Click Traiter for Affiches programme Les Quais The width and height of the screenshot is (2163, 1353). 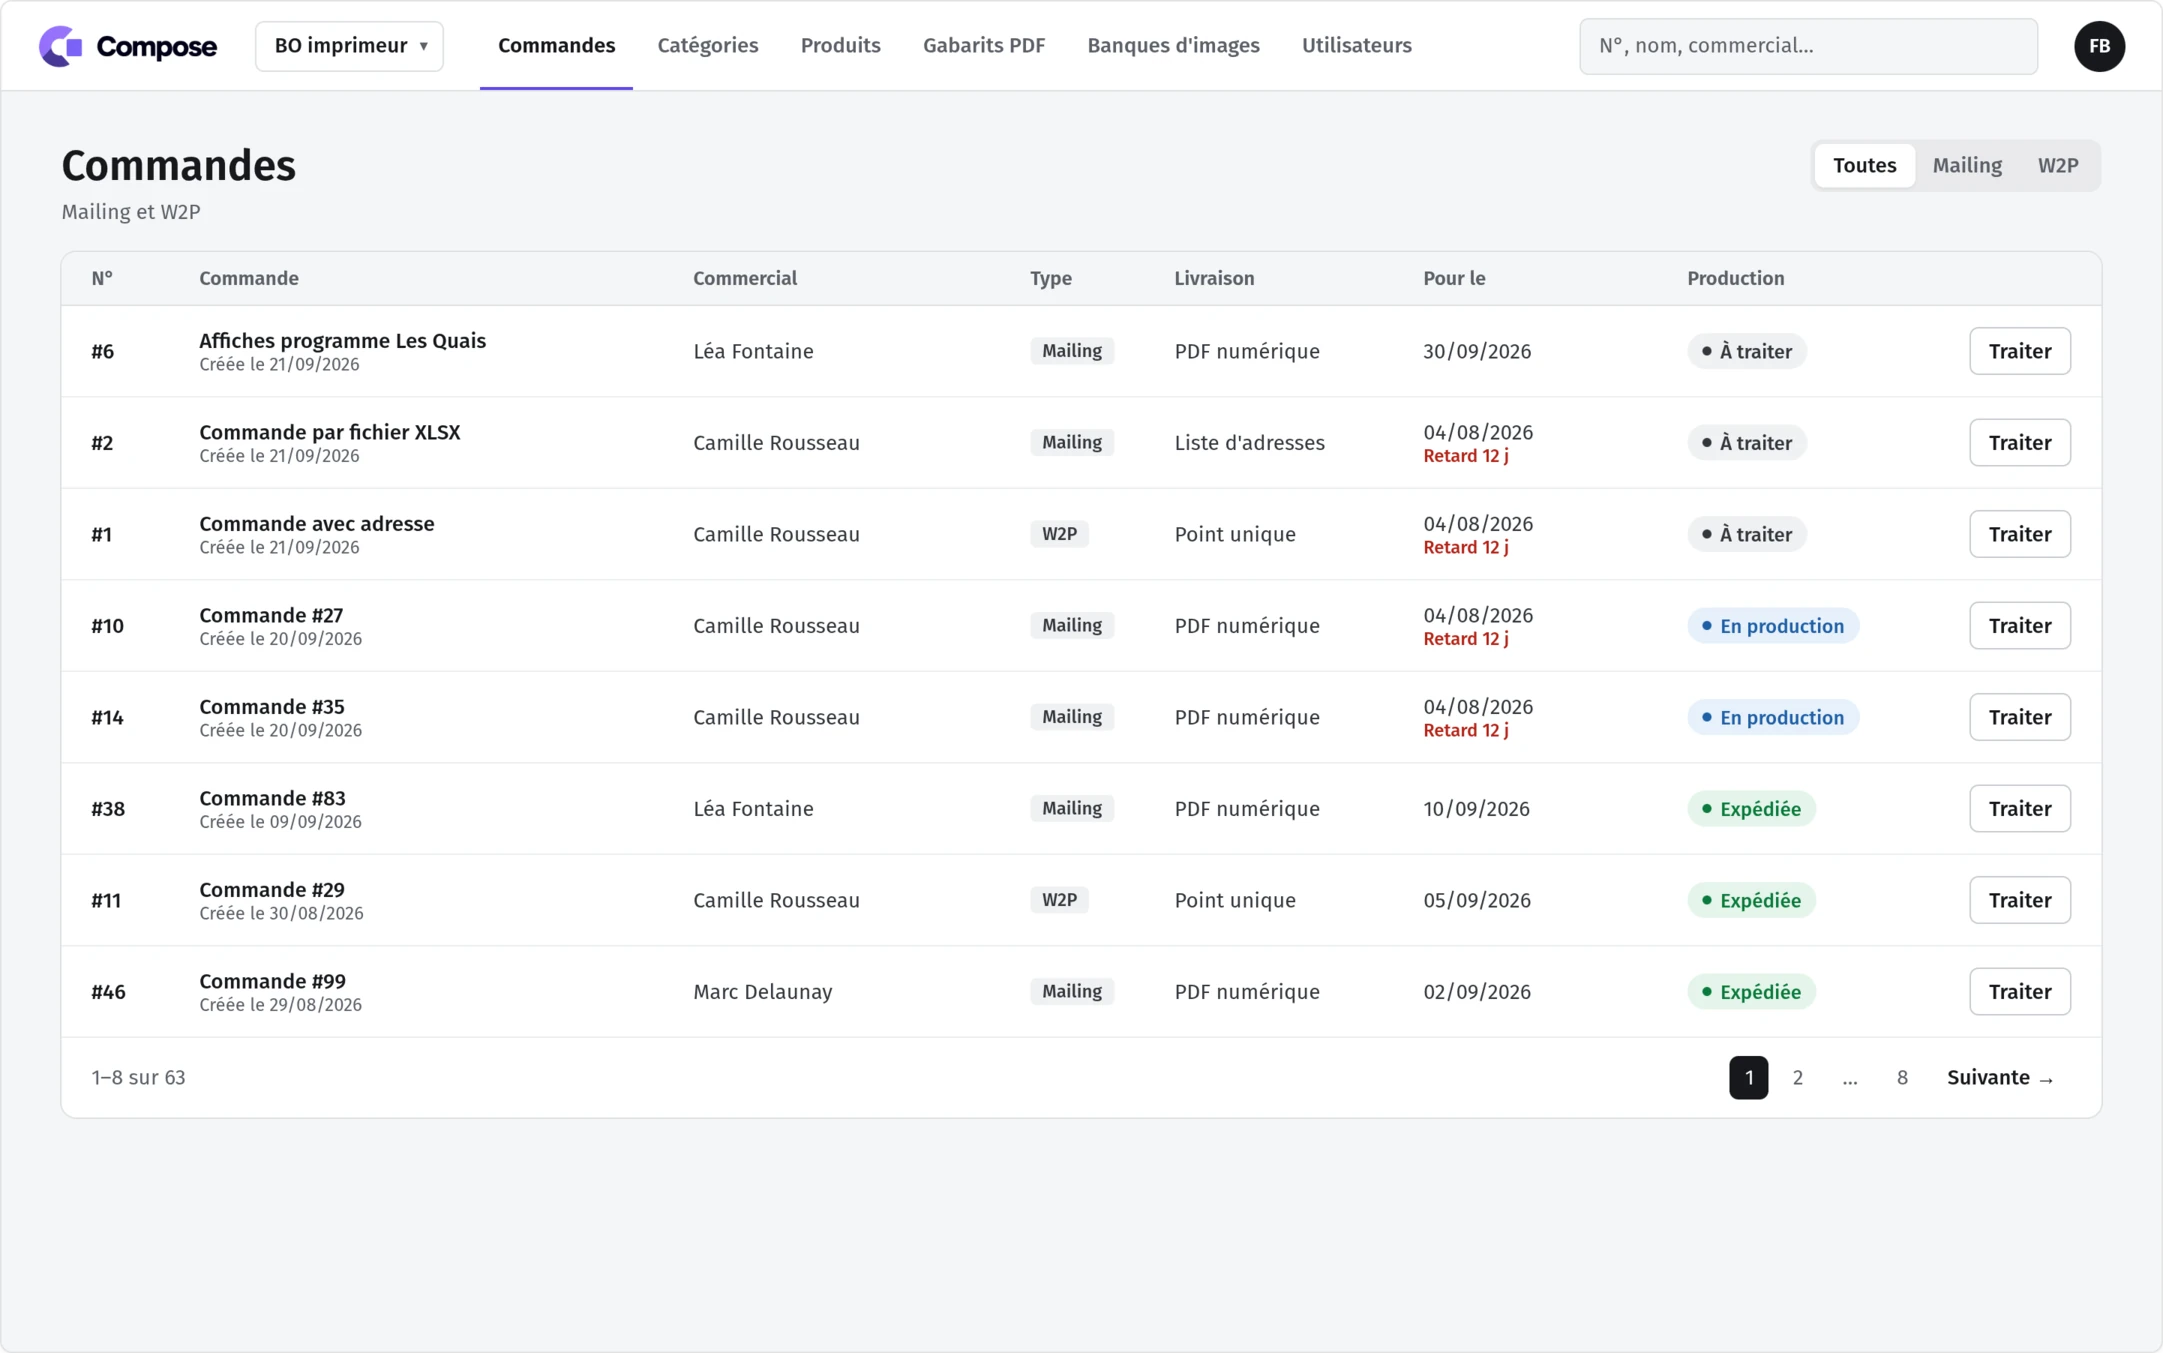click(2019, 351)
